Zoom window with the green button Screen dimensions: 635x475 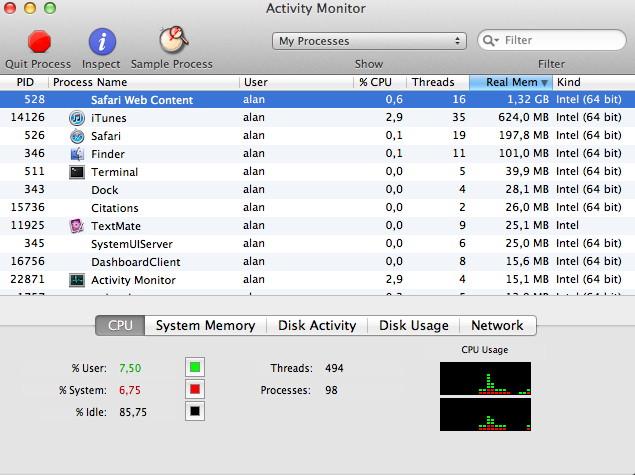pyautogui.click(x=50, y=8)
